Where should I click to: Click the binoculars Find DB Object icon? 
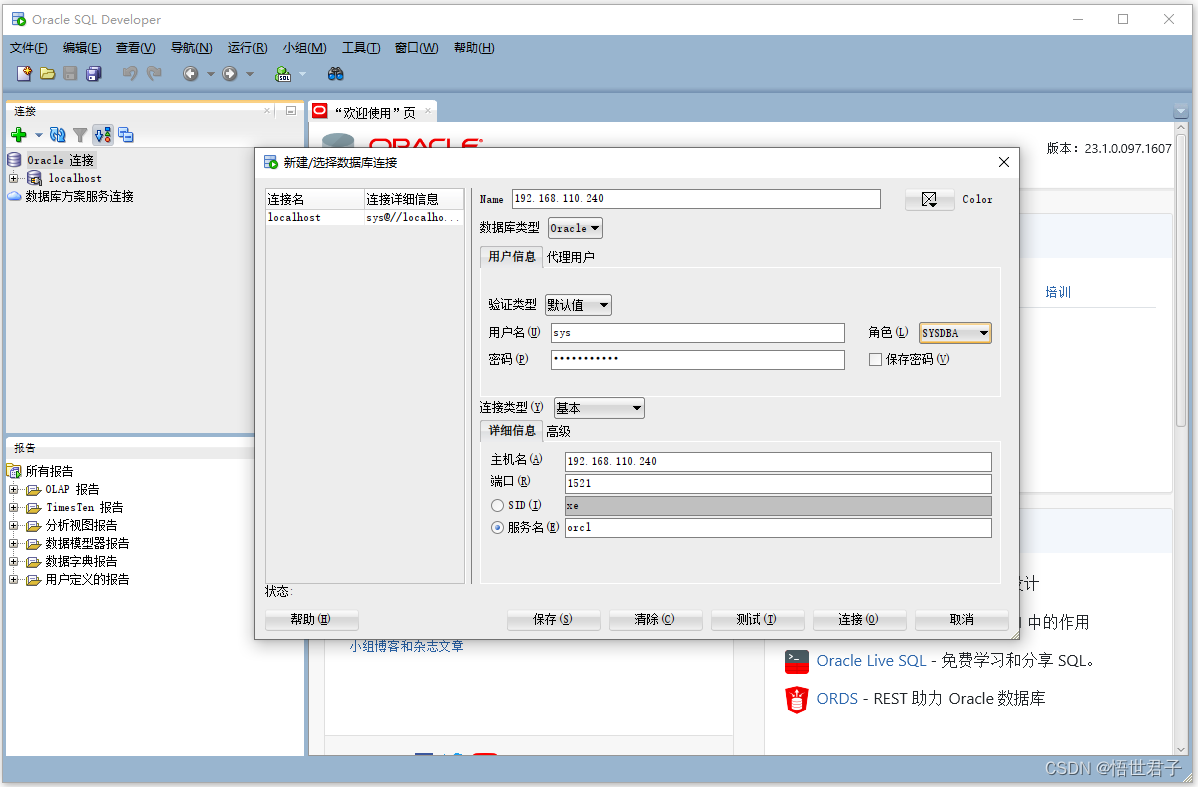pyautogui.click(x=335, y=73)
